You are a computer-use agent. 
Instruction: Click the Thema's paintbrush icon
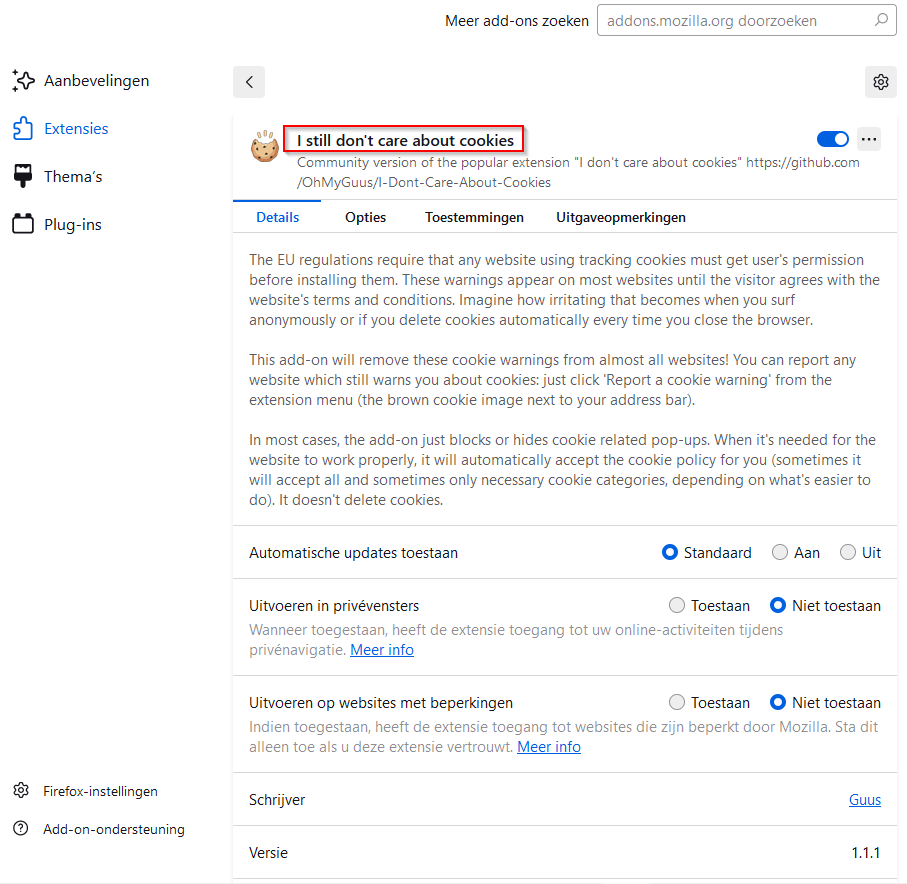coord(23,176)
